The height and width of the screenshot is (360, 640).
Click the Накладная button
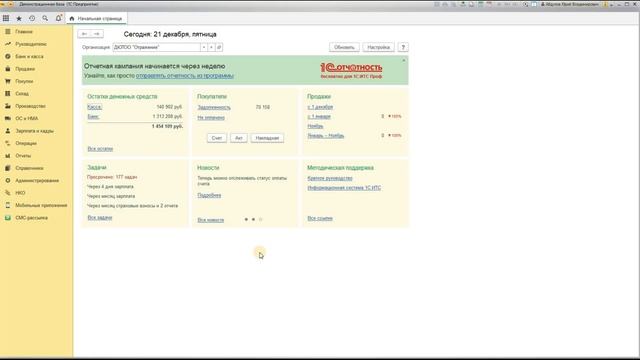pos(267,138)
